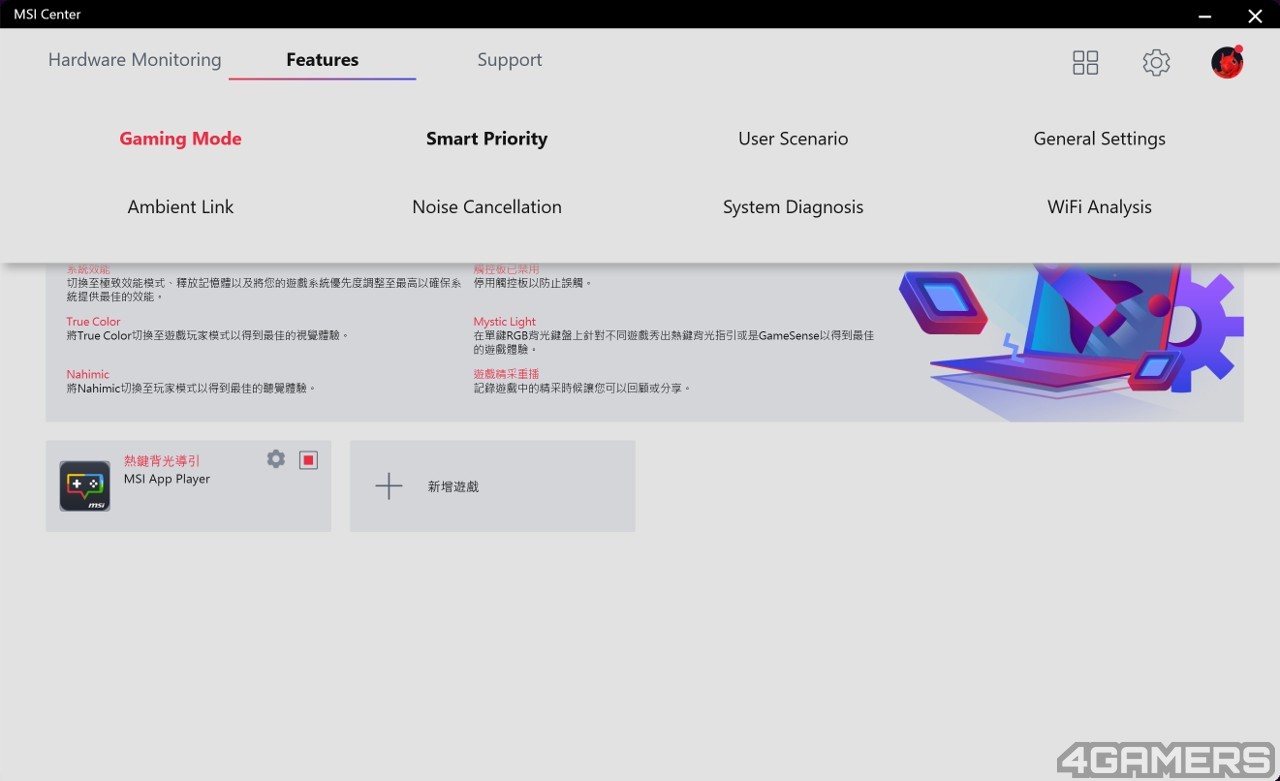1280x781 pixels.
Task: Switch to Hardware Monitoring tab
Action: pyautogui.click(x=135, y=60)
